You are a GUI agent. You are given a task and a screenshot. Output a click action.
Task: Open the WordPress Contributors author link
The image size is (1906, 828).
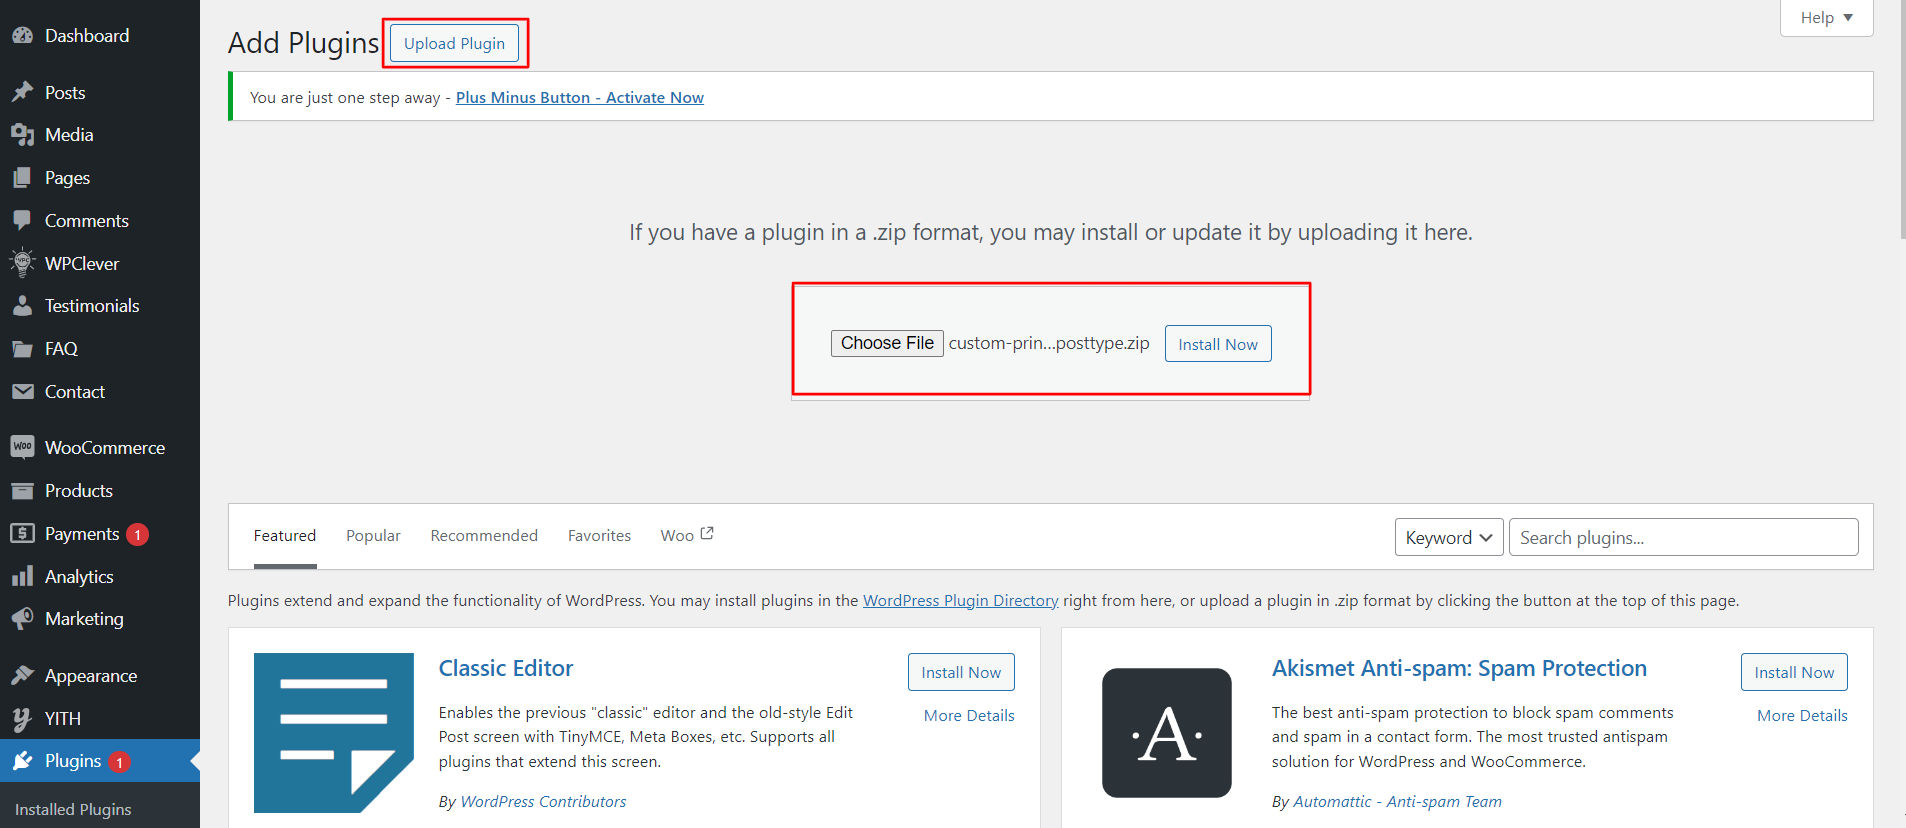(543, 801)
